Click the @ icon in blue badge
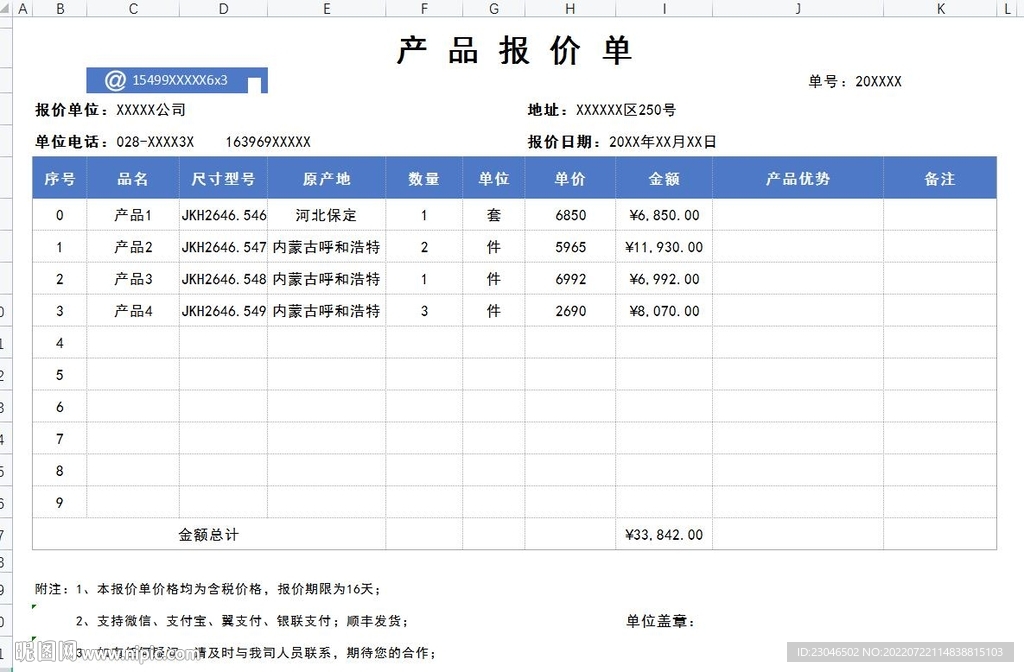Image resolution: width=1024 pixels, height=672 pixels. [x=115, y=80]
